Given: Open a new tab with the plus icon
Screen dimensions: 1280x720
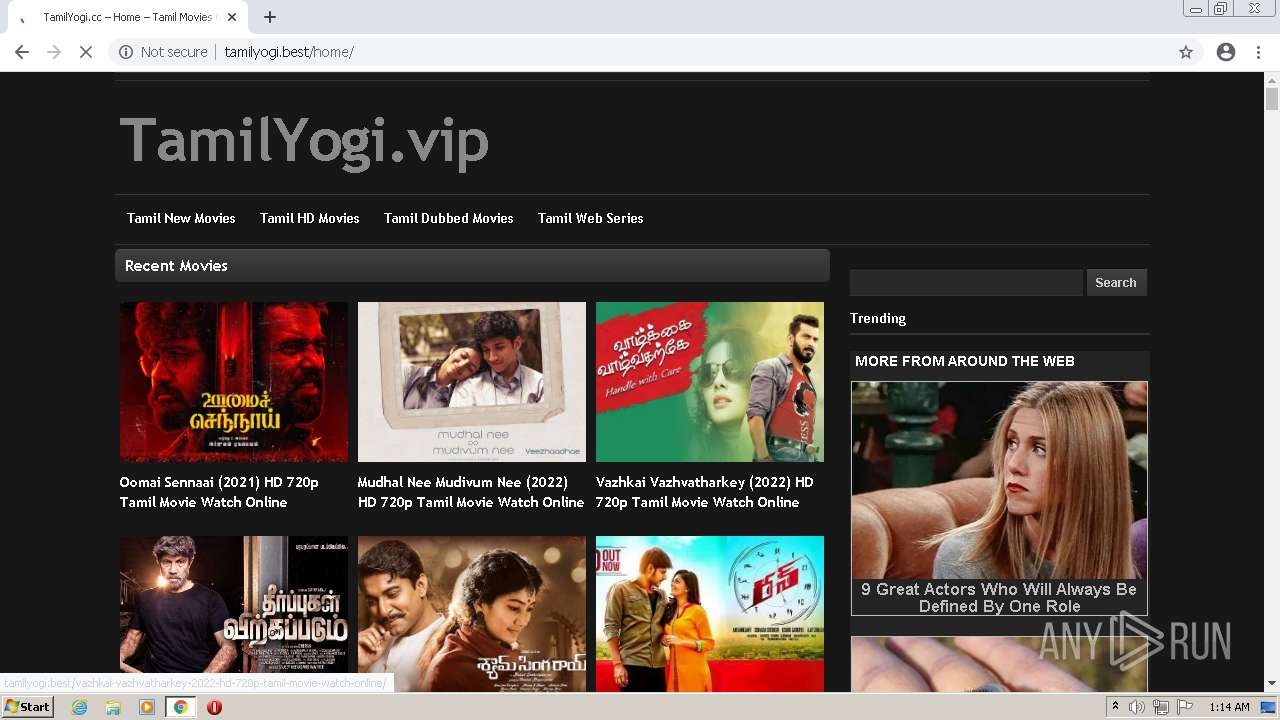Looking at the screenshot, I should [x=270, y=17].
